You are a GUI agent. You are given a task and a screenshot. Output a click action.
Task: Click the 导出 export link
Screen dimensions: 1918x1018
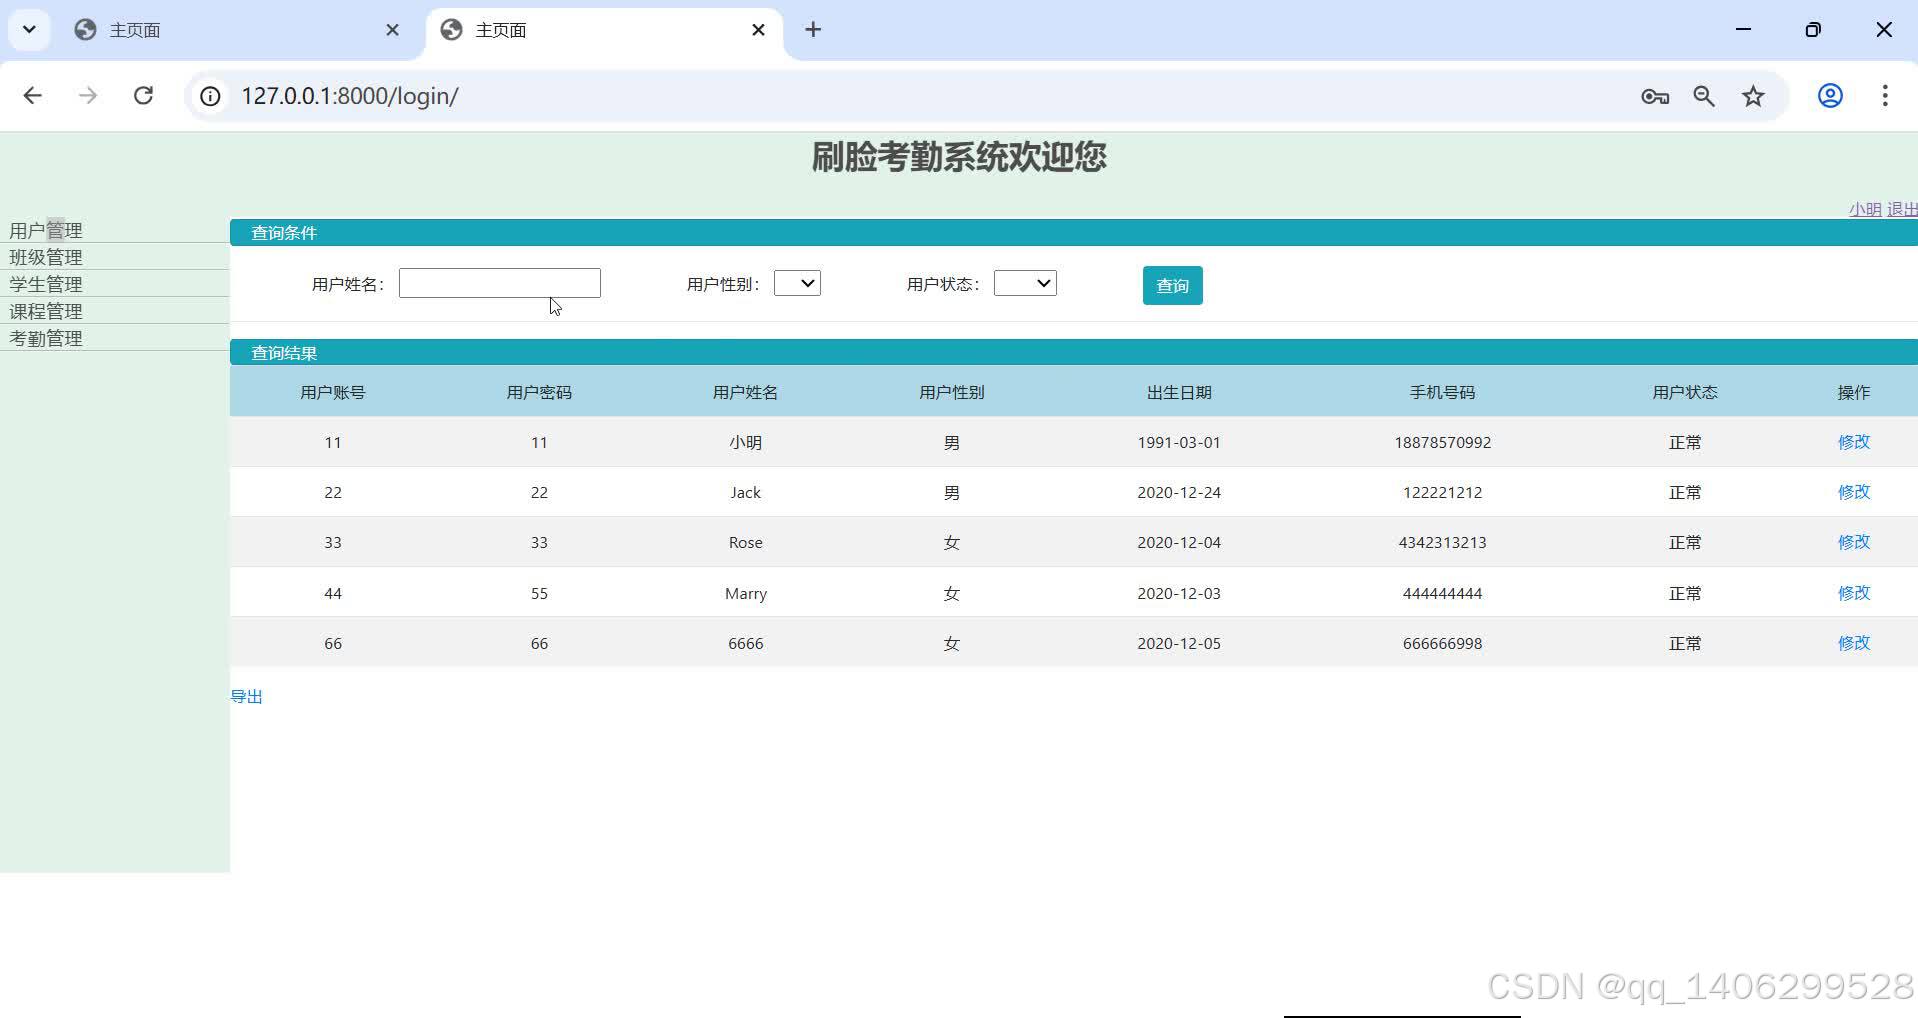(246, 696)
